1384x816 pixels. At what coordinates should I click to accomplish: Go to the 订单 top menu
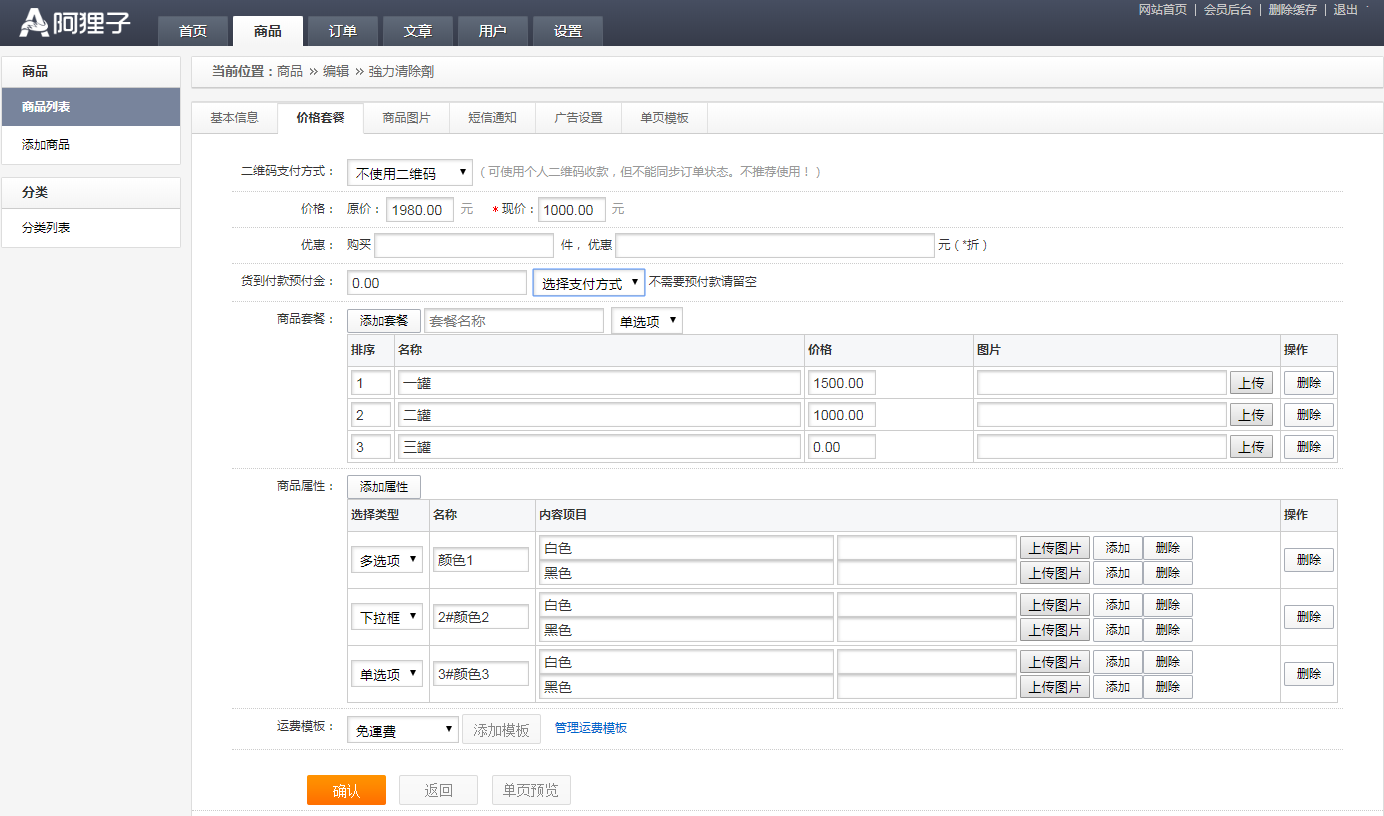[x=342, y=31]
